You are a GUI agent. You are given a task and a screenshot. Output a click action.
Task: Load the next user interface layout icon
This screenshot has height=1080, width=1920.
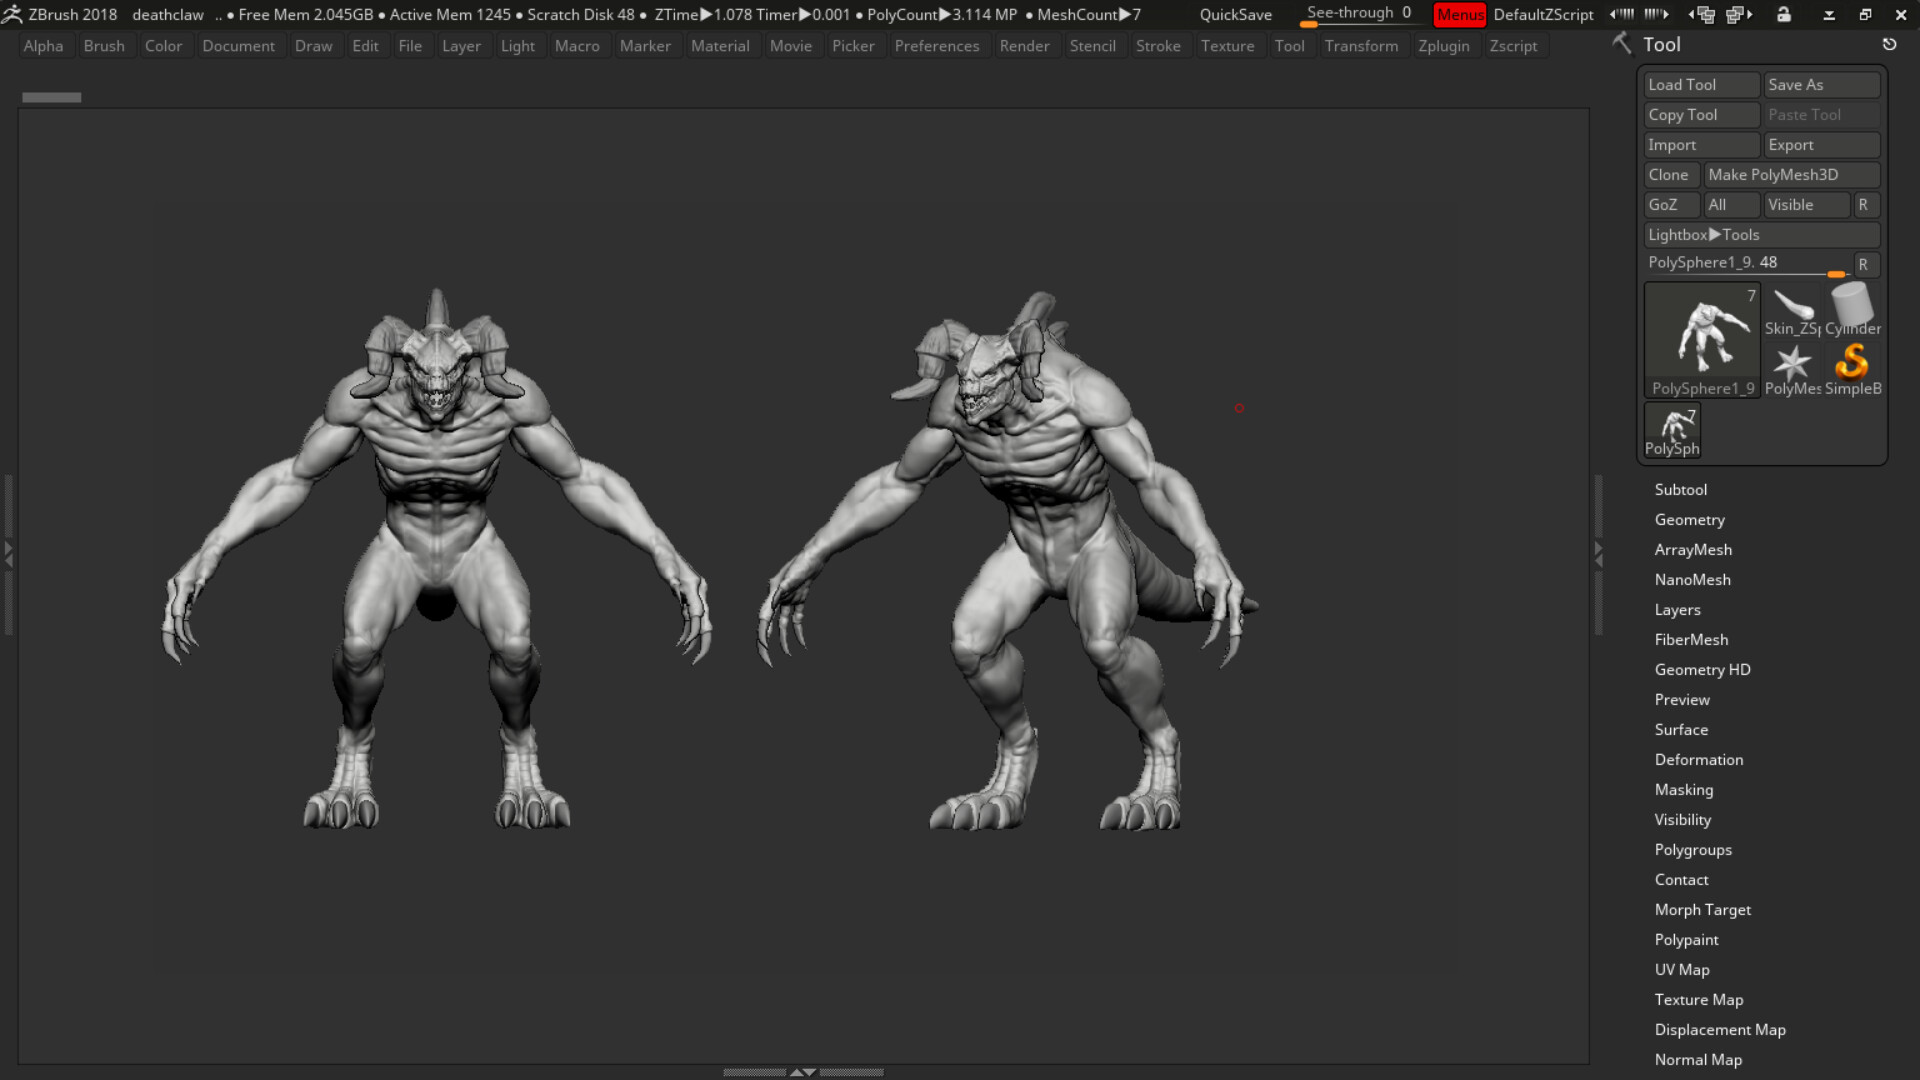tap(1740, 14)
